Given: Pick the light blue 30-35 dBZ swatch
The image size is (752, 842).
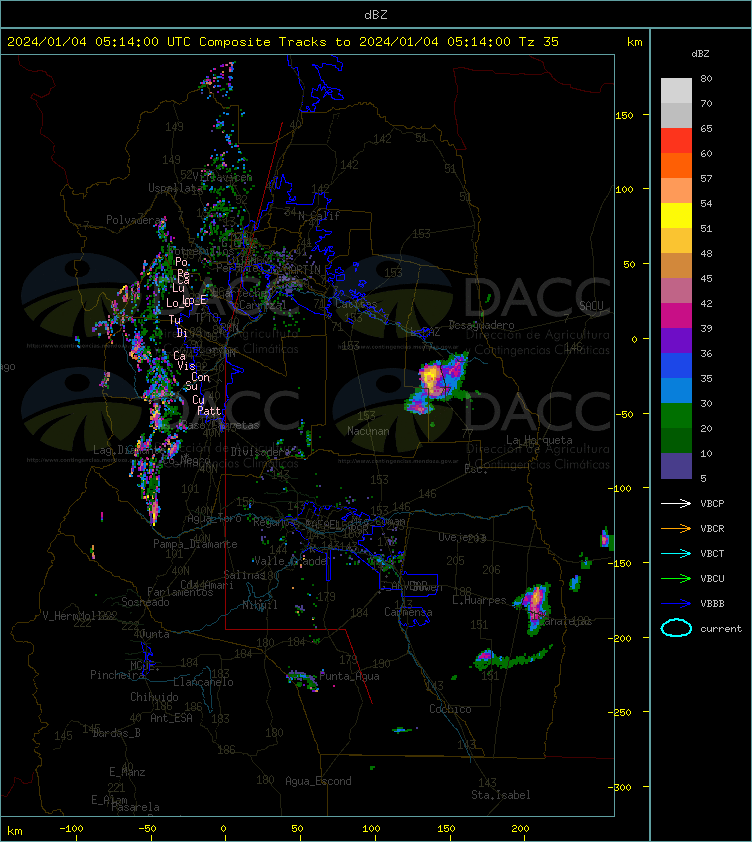Looking at the screenshot, I should coord(676,390).
